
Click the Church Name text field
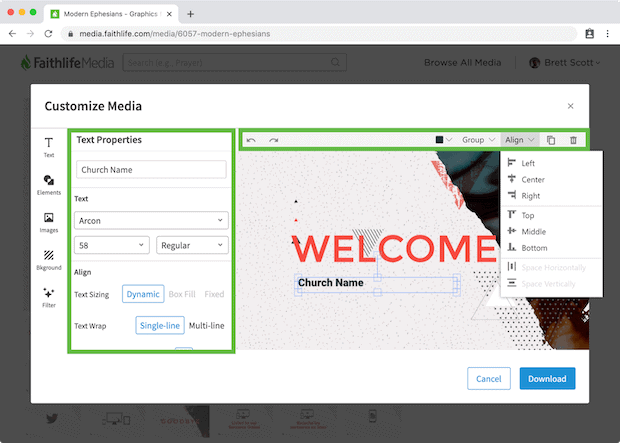coord(151,170)
